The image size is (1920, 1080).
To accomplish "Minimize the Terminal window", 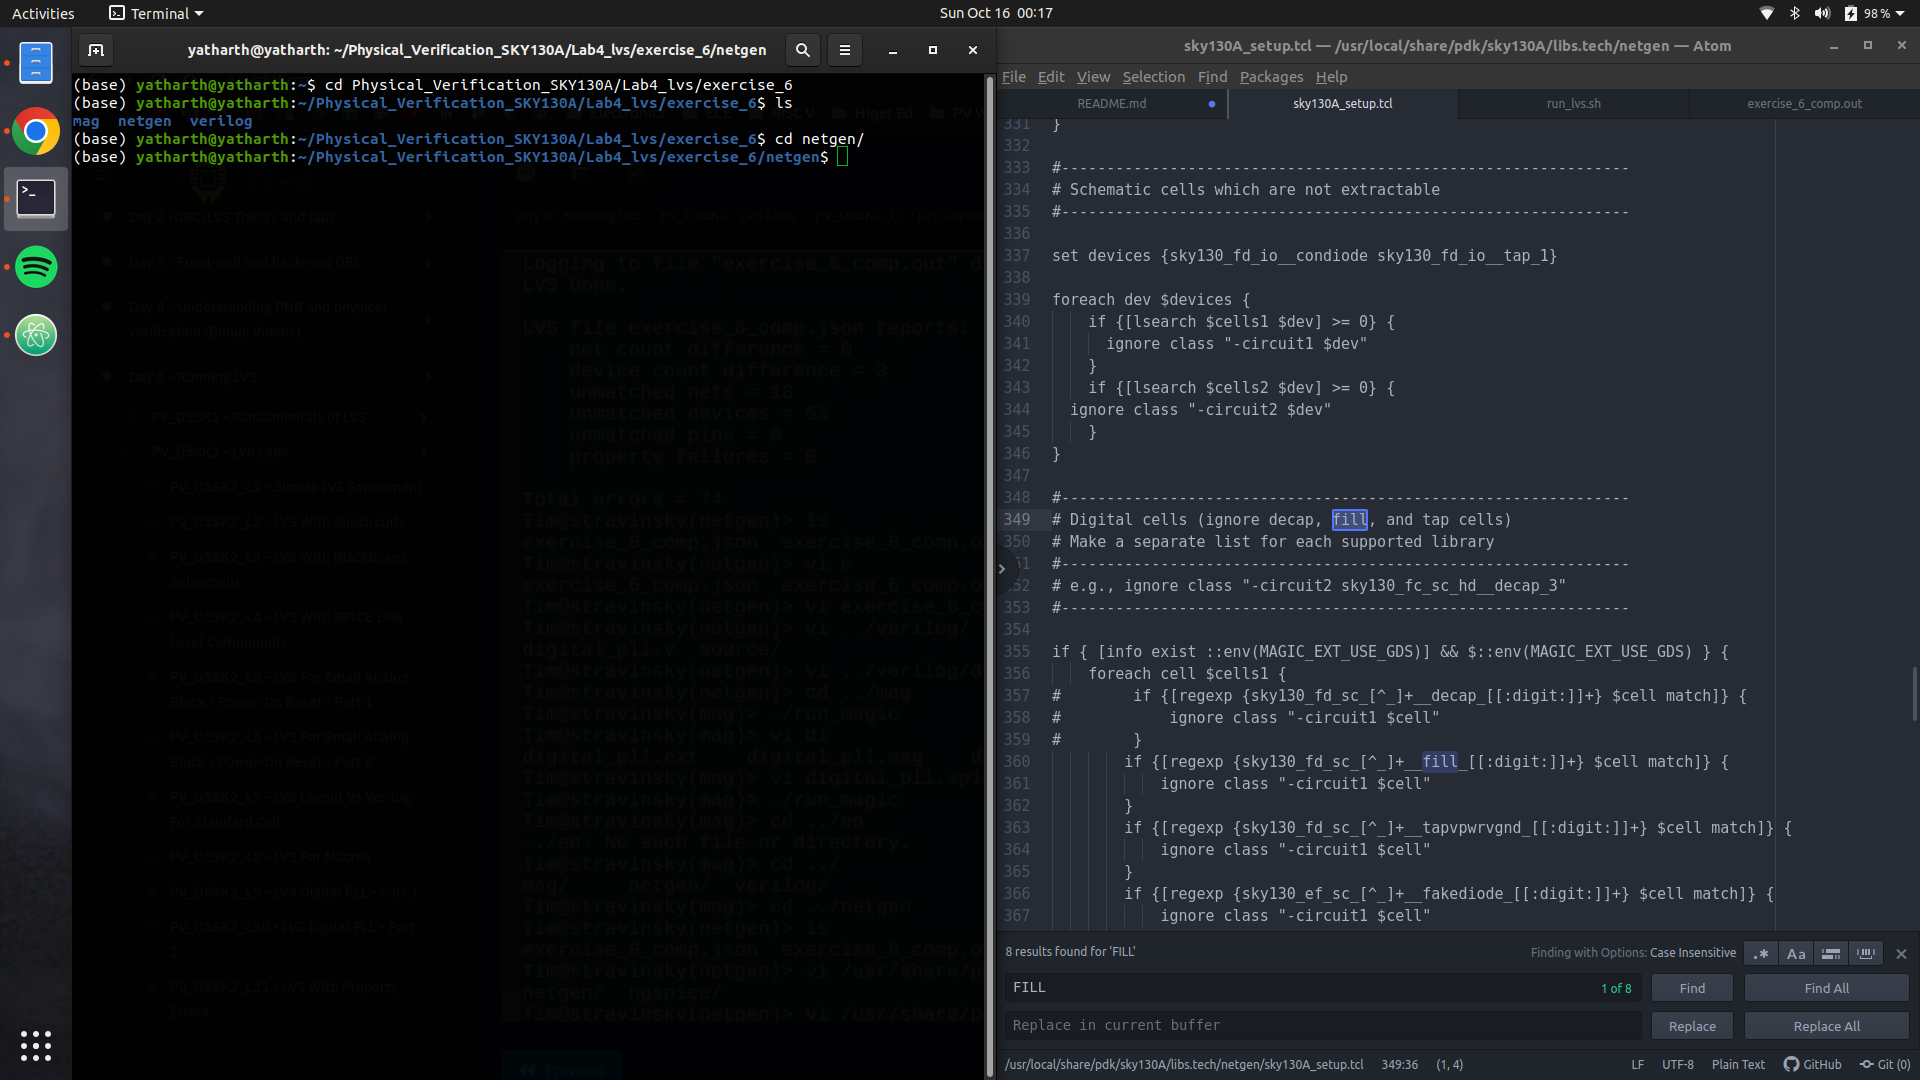I will pyautogui.click(x=893, y=50).
